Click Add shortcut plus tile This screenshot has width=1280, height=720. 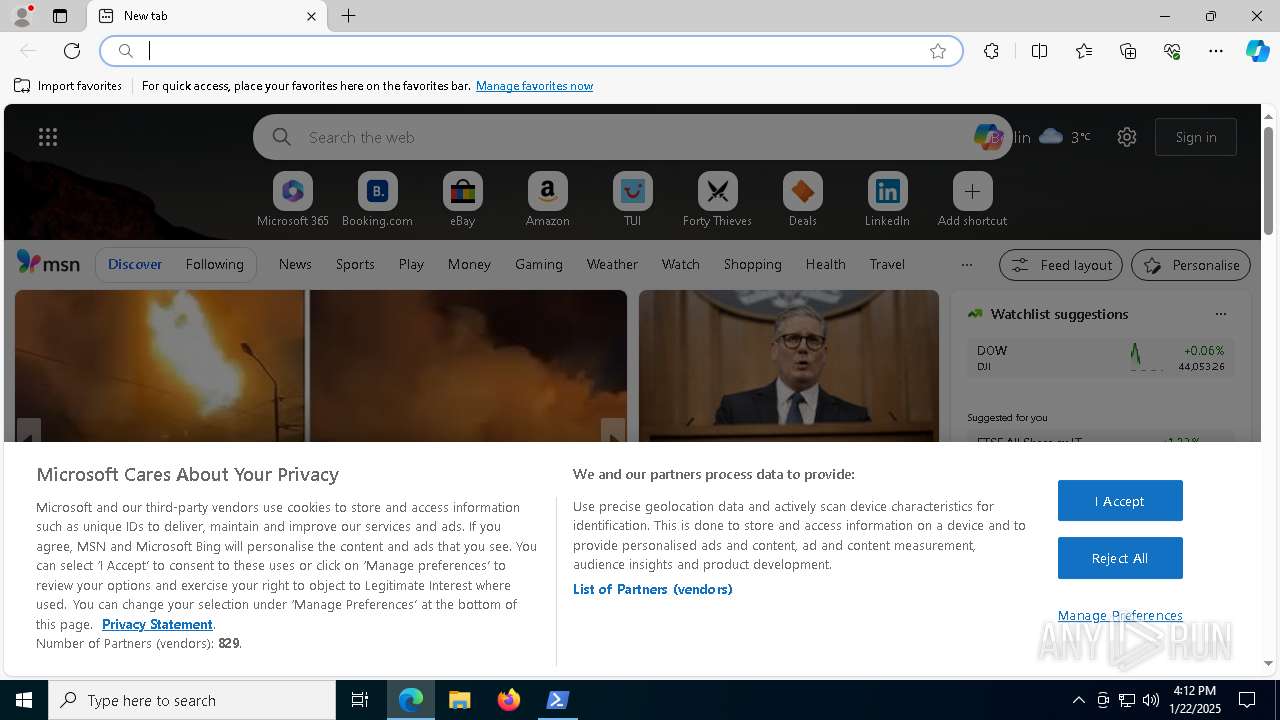(972, 200)
